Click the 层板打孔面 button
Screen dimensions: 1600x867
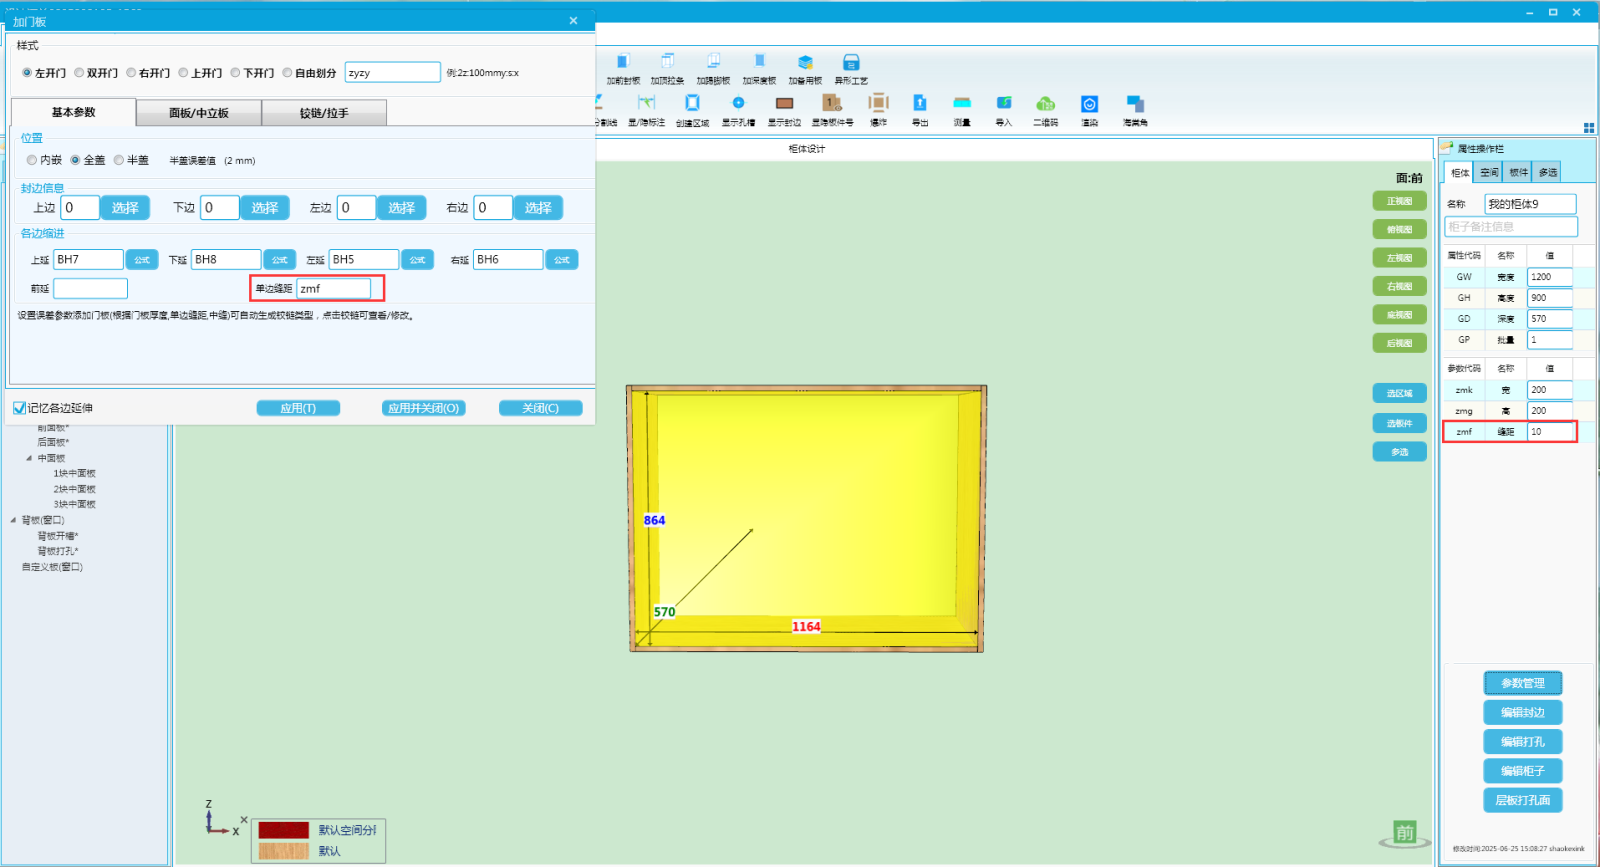tap(1522, 800)
